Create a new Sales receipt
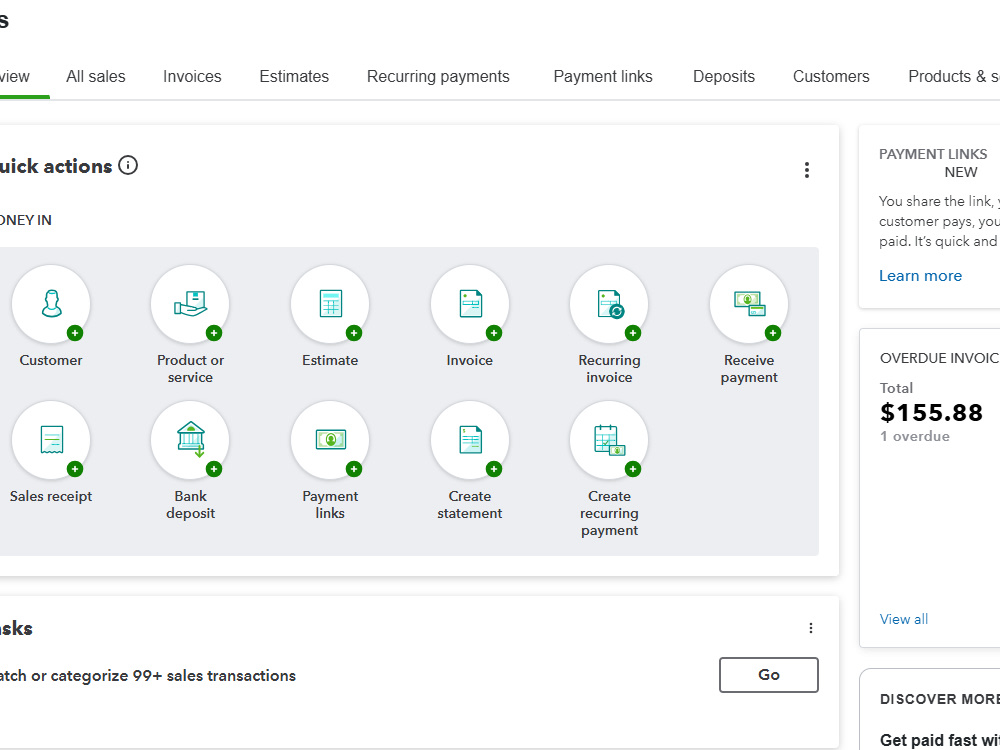The width and height of the screenshot is (1000, 750). (x=51, y=440)
